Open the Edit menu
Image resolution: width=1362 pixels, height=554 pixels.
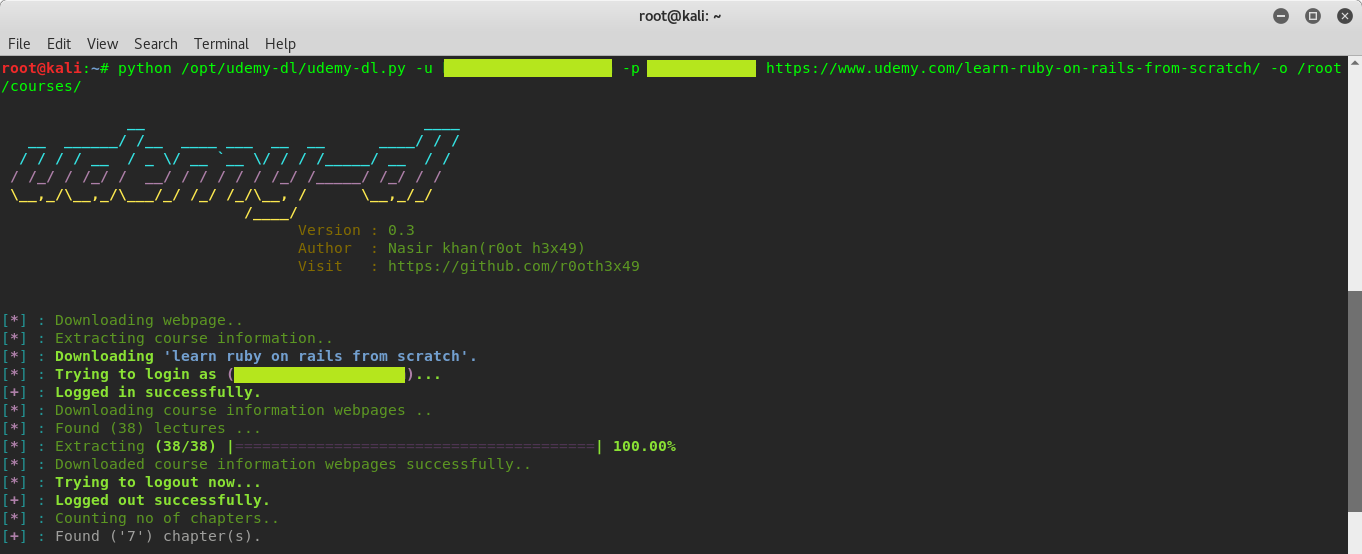click(59, 44)
